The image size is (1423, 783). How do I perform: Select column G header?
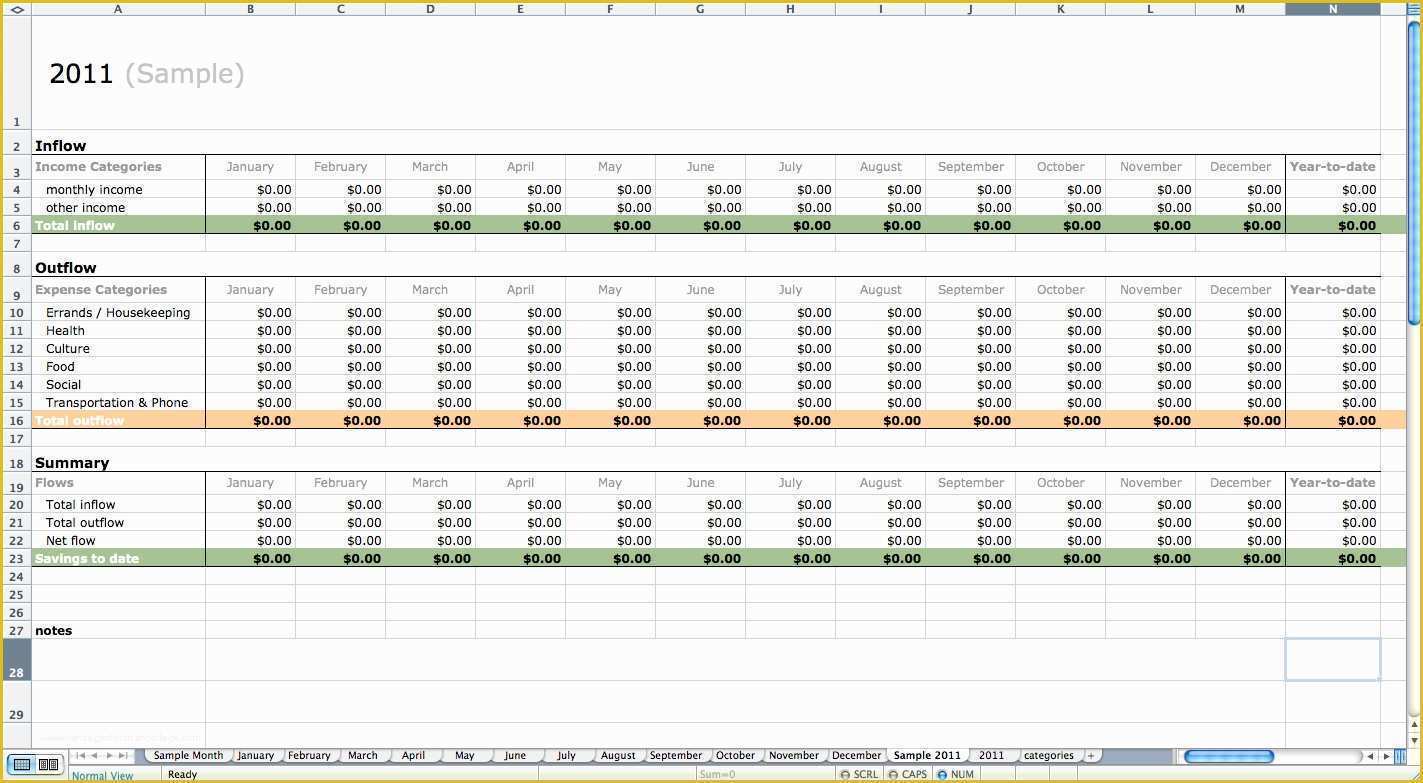[700, 9]
